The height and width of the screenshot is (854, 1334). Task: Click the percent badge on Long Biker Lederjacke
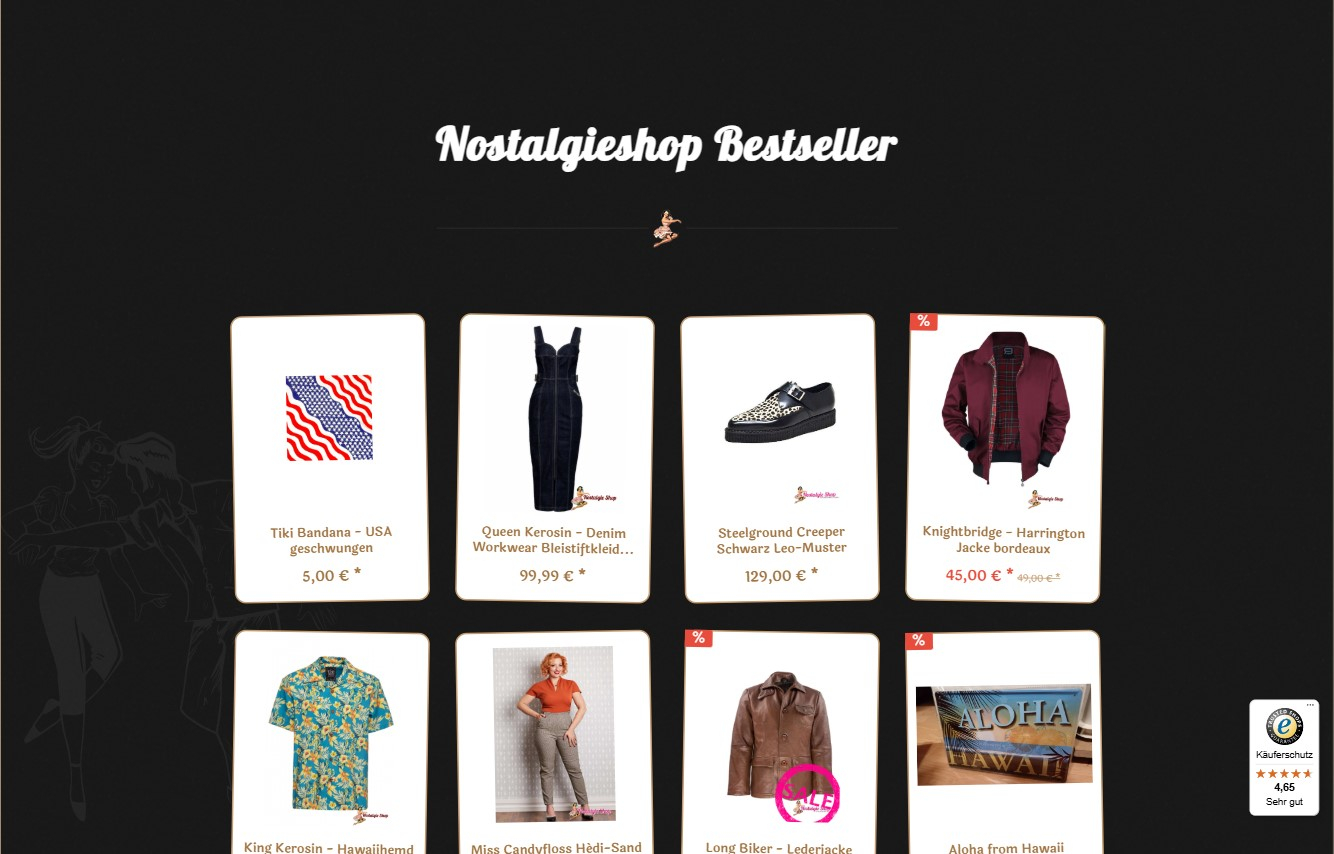pyautogui.click(x=698, y=638)
